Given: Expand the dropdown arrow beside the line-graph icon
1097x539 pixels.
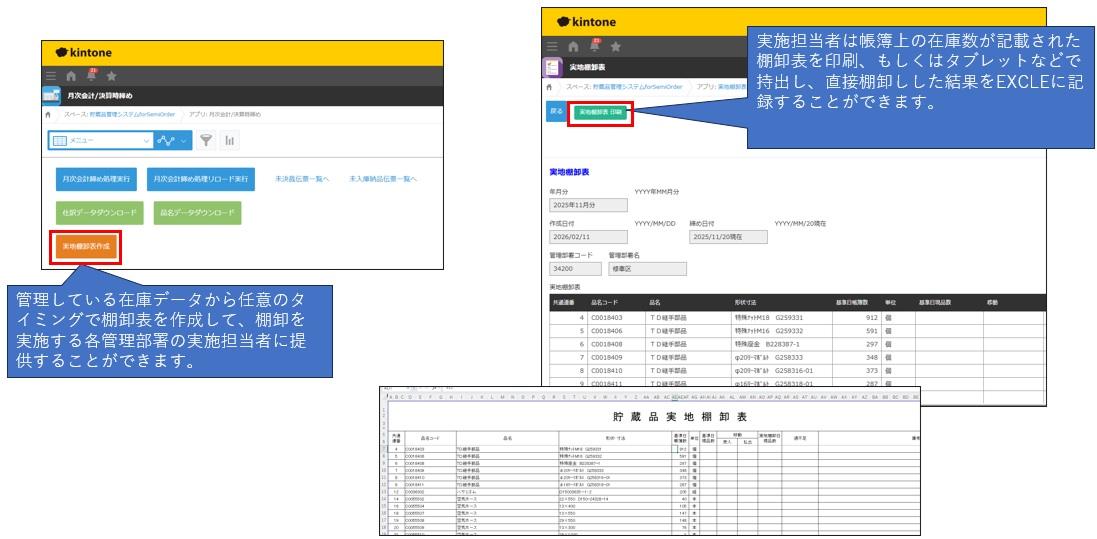Looking at the screenshot, I should tap(185, 141).
